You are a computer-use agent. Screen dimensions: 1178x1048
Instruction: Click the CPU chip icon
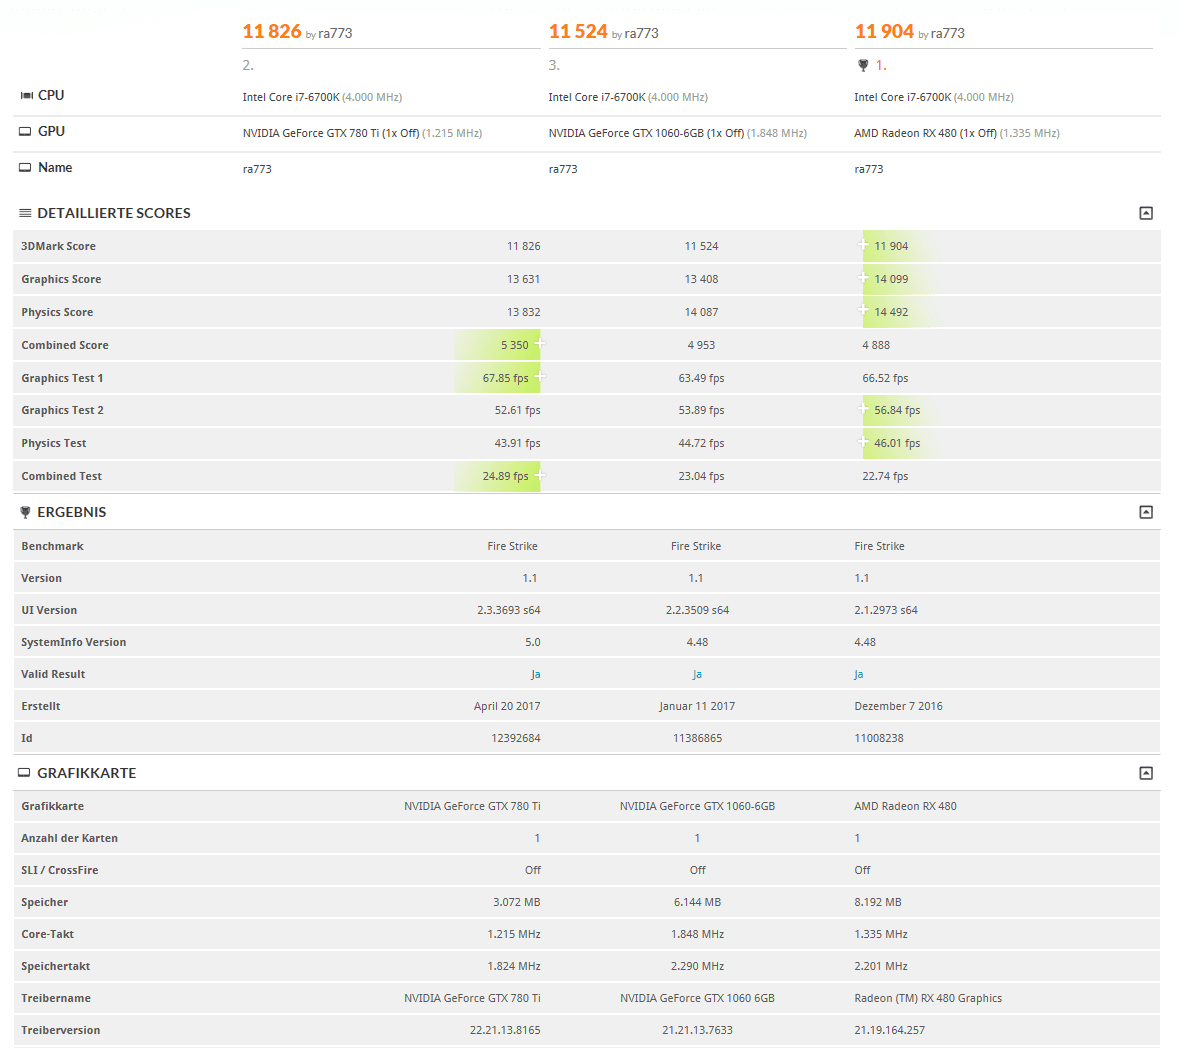point(26,95)
